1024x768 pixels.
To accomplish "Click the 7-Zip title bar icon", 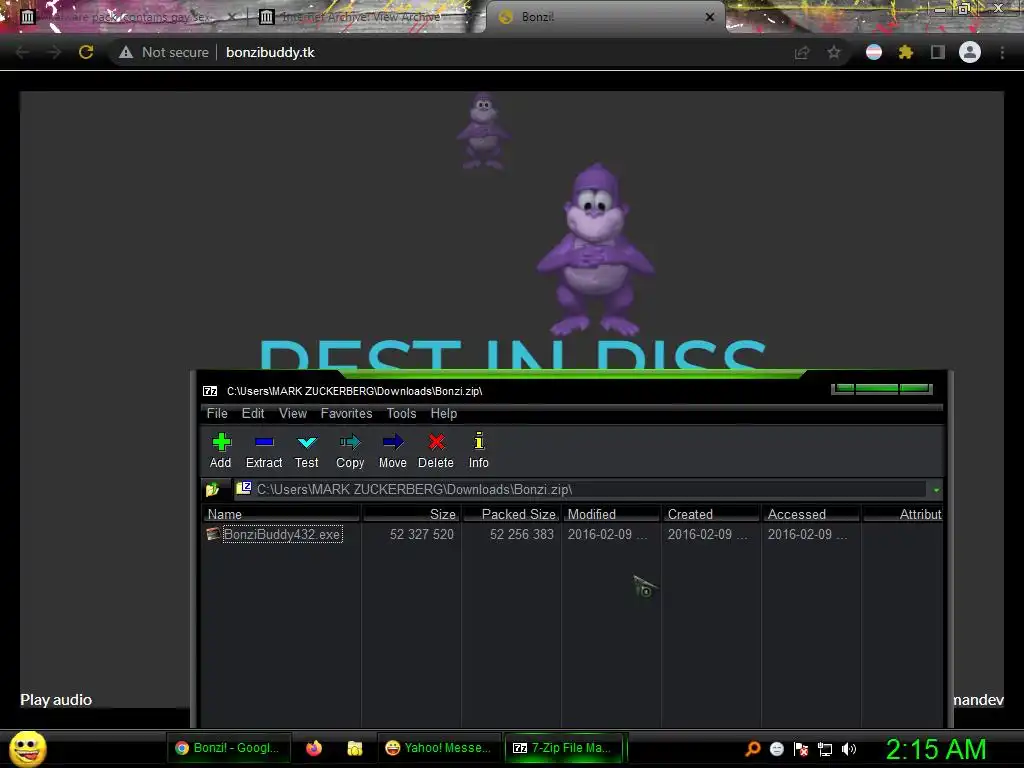I will click(210, 391).
